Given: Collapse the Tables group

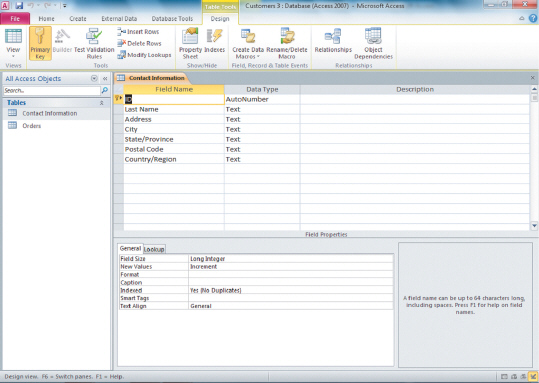Looking at the screenshot, I should [x=101, y=103].
